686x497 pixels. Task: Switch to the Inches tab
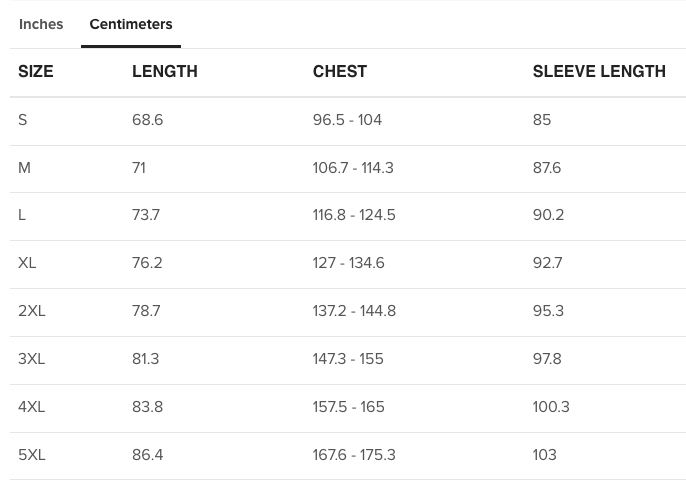[41, 24]
